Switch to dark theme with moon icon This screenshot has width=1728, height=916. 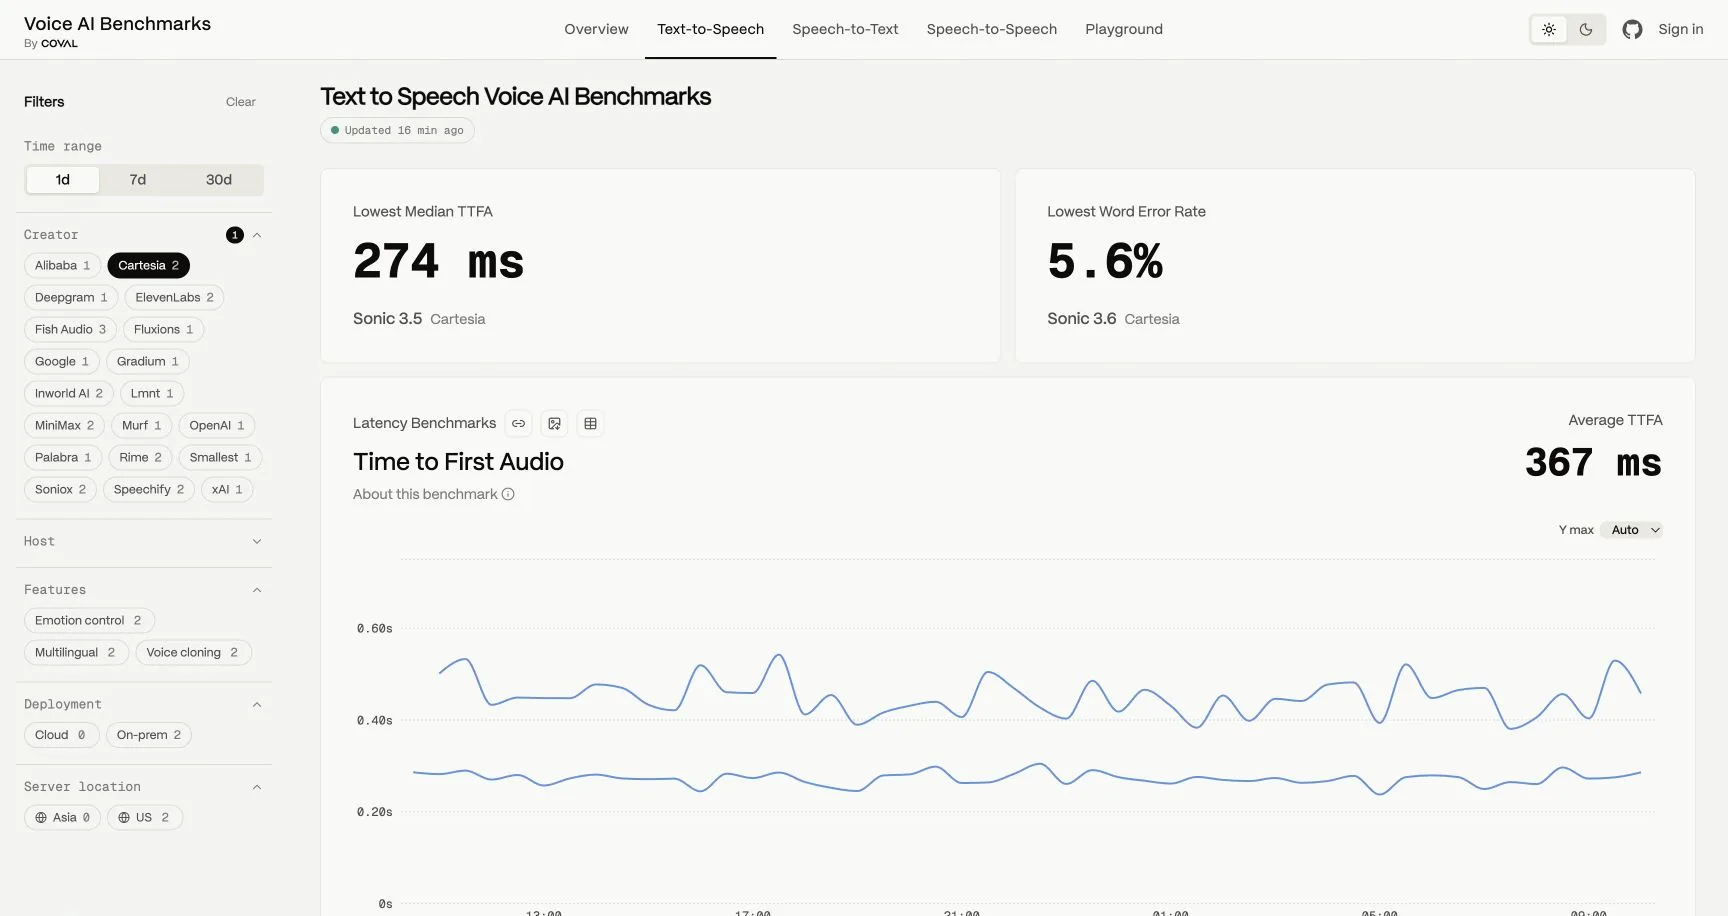pos(1586,30)
